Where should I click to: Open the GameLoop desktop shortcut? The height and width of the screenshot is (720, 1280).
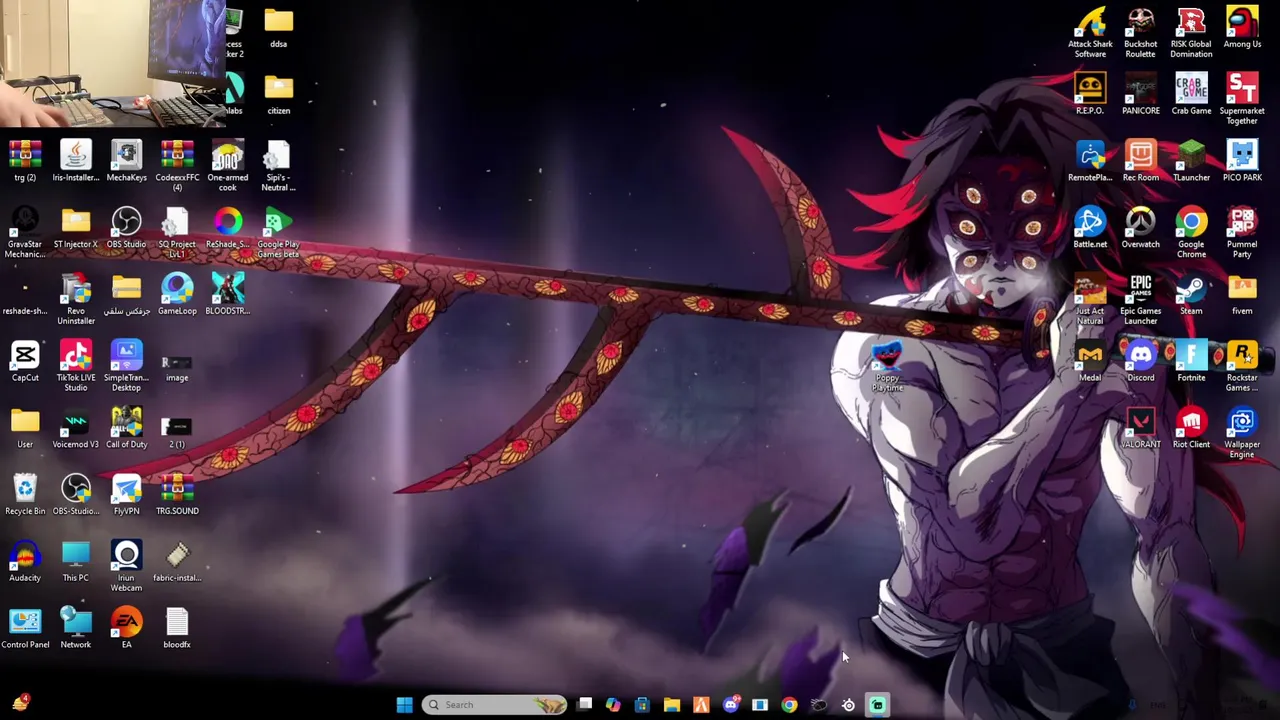(177, 295)
